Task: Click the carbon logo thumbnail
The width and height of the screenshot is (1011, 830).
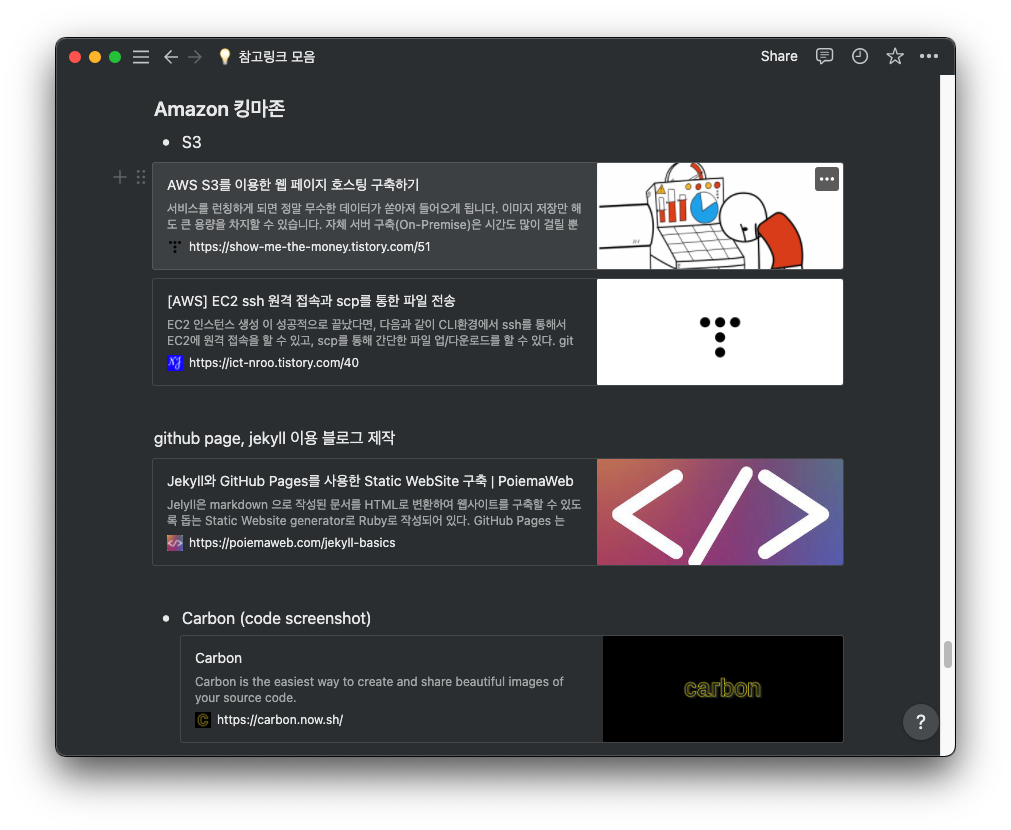Action: [x=723, y=689]
